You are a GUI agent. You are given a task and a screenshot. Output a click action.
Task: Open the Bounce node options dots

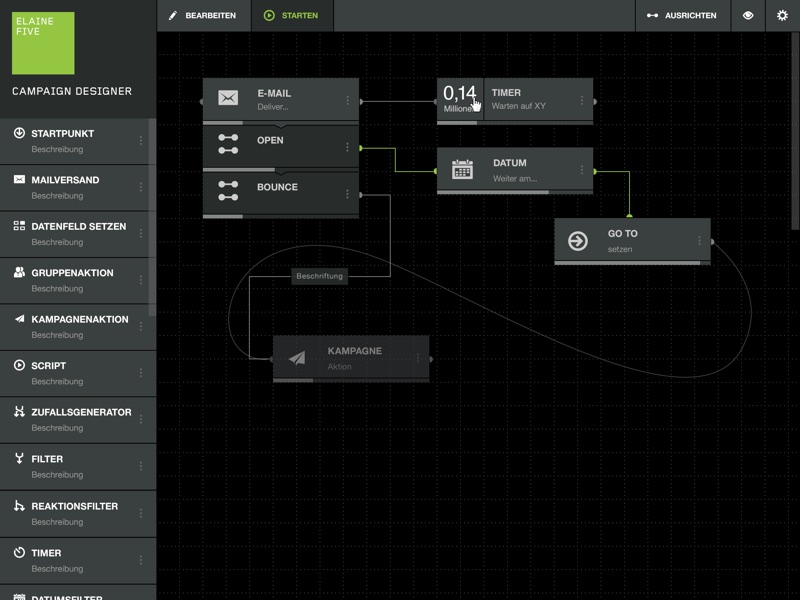pos(347,194)
